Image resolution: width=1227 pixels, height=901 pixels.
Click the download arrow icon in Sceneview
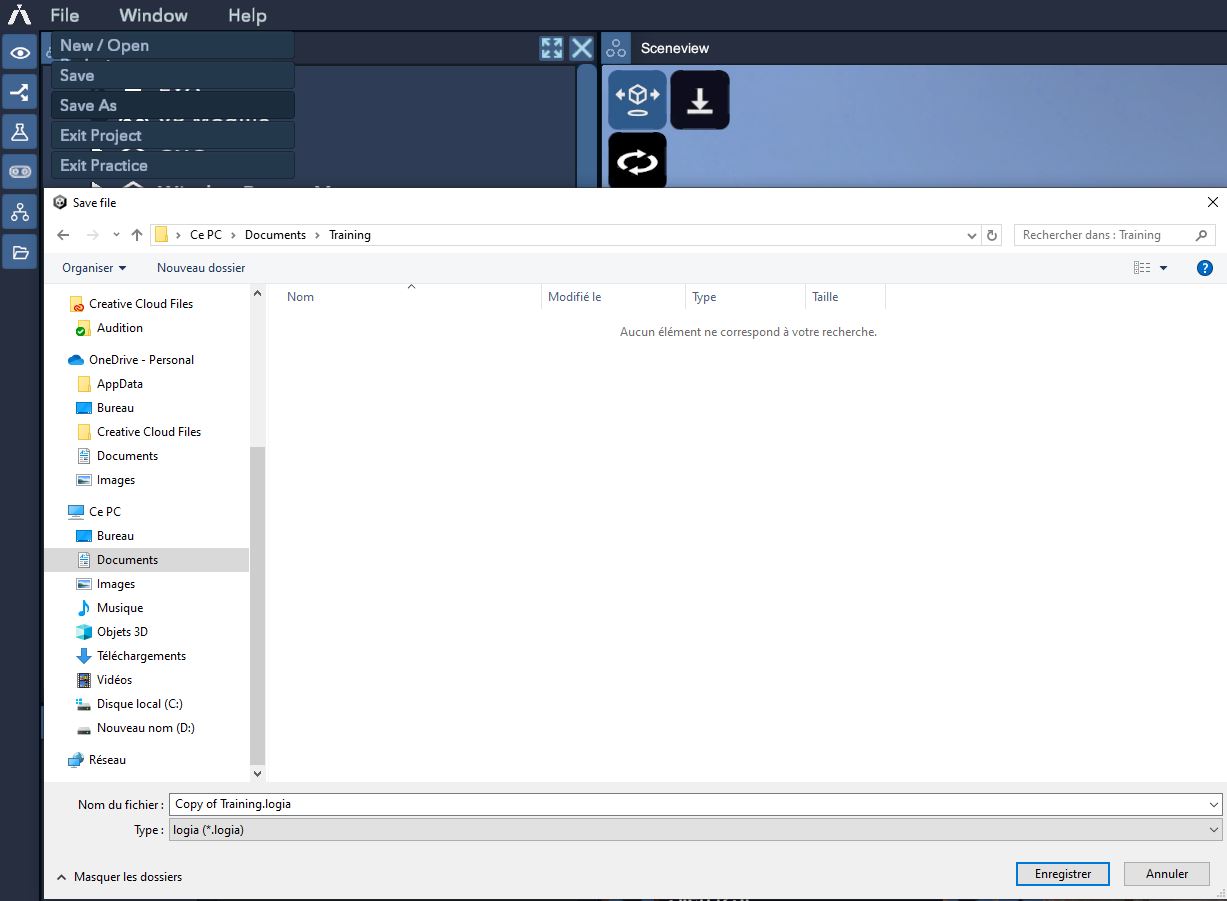tap(700, 100)
